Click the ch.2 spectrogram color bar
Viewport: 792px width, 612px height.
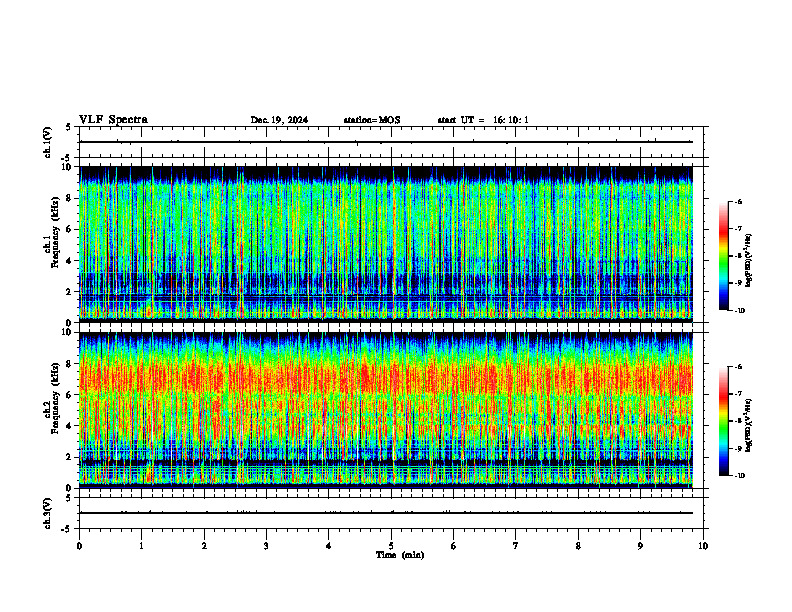pos(724,421)
